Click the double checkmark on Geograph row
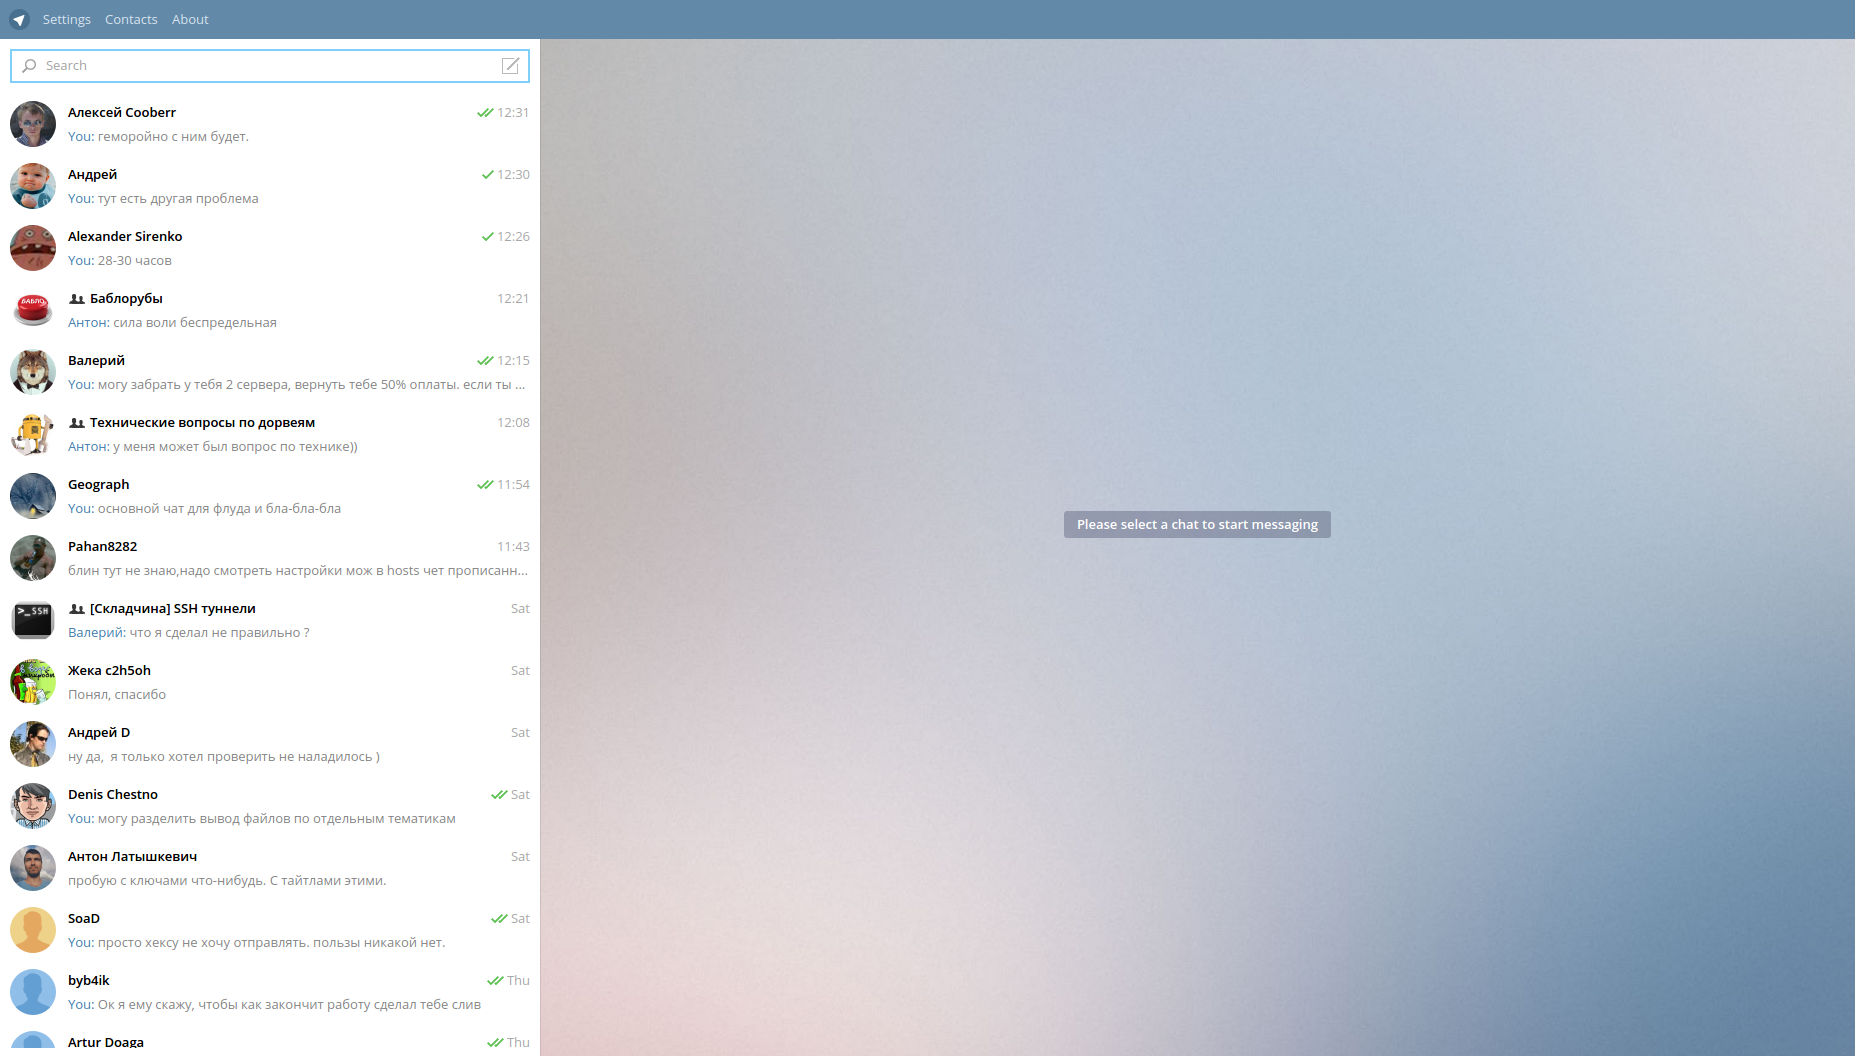The width and height of the screenshot is (1855, 1056). [485, 485]
